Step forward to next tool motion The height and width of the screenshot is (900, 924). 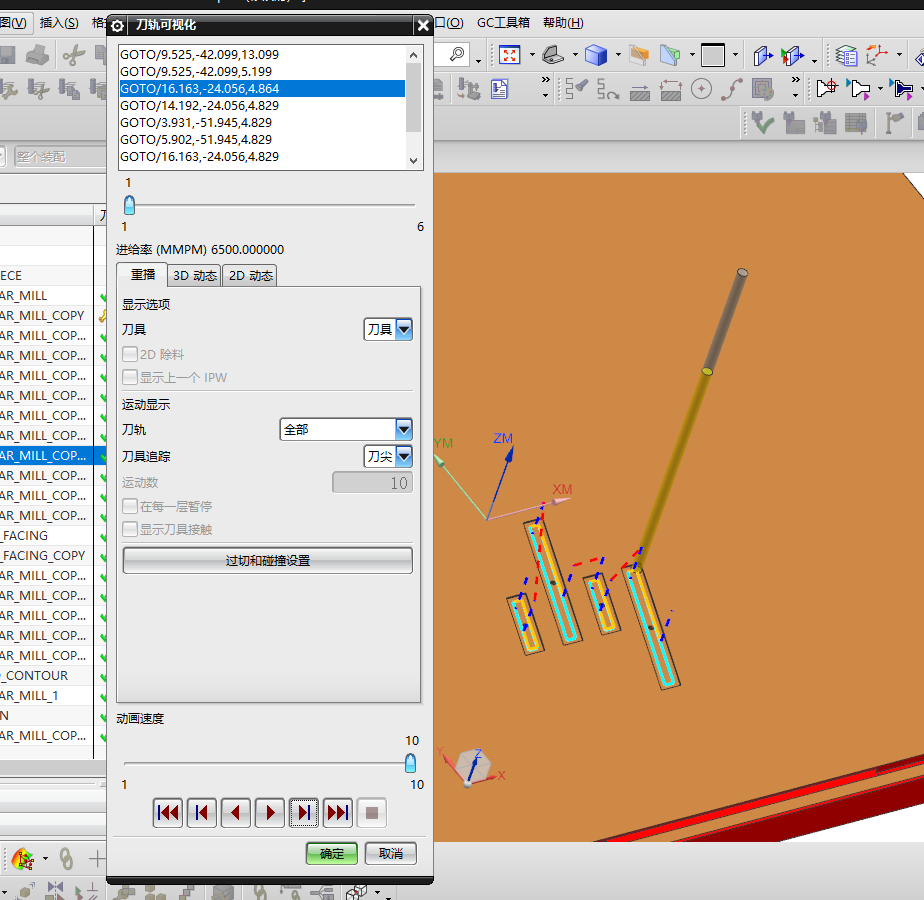(x=304, y=813)
